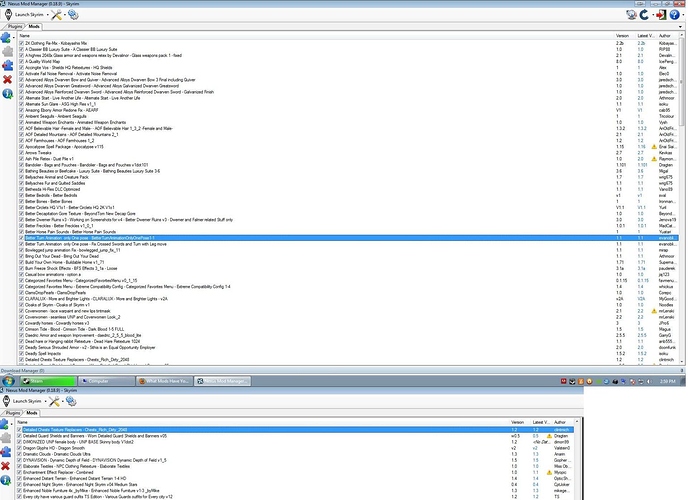This screenshot has height=500, width=690.
Task: Click add mod puzzle icon in upper window
Action: click(6, 38)
